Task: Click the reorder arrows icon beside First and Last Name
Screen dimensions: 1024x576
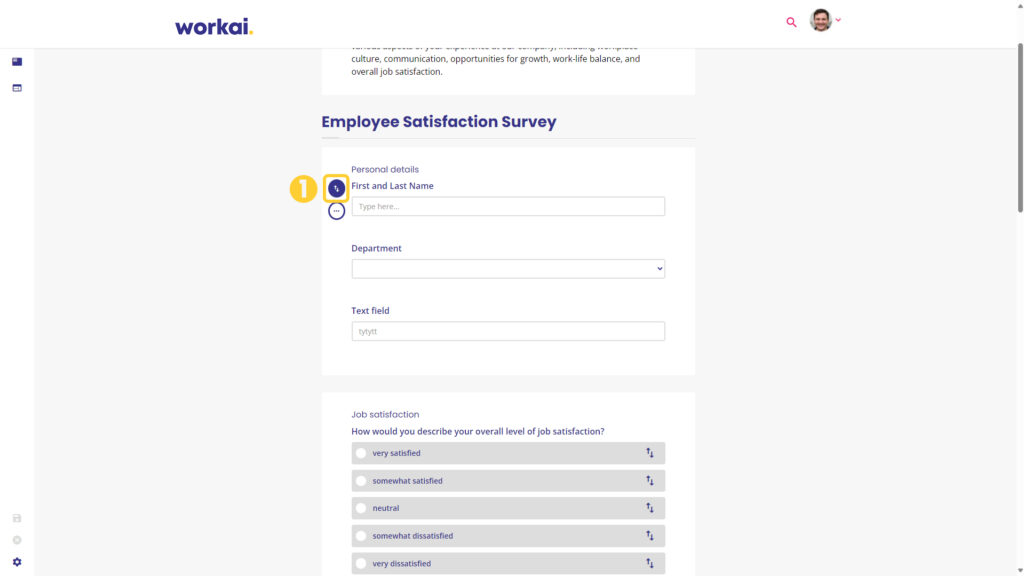Action: click(336, 189)
